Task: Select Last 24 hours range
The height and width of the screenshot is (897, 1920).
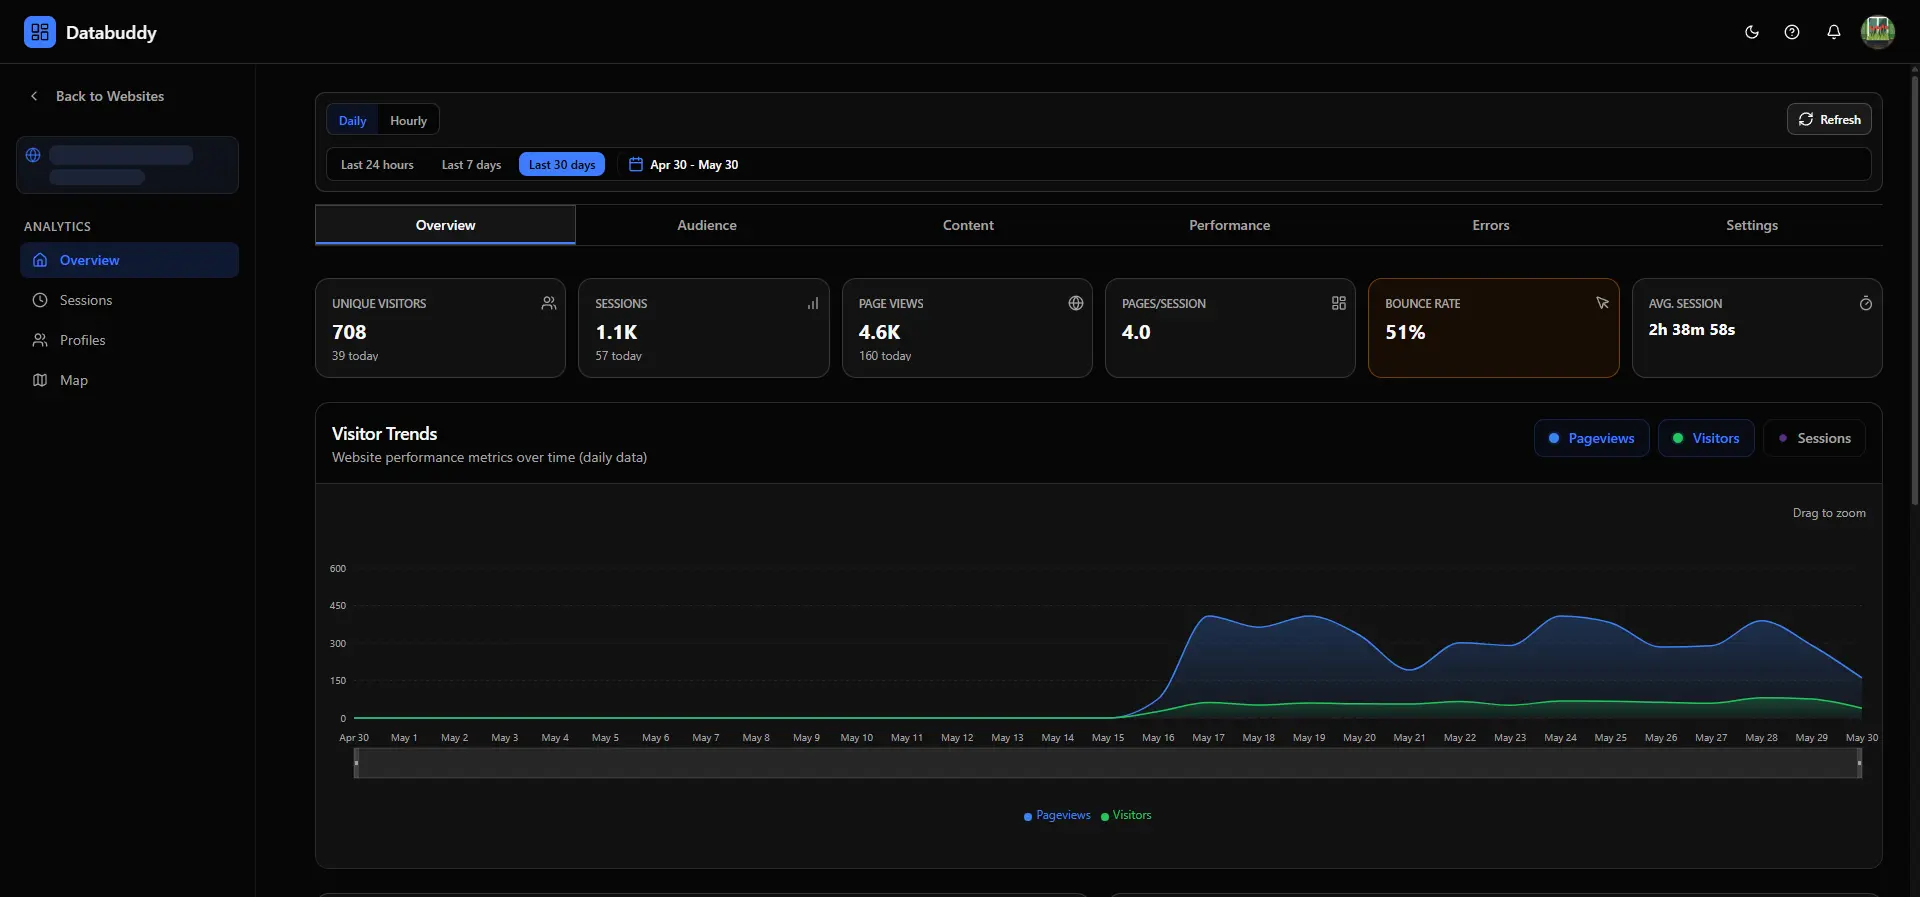Action: pyautogui.click(x=377, y=164)
